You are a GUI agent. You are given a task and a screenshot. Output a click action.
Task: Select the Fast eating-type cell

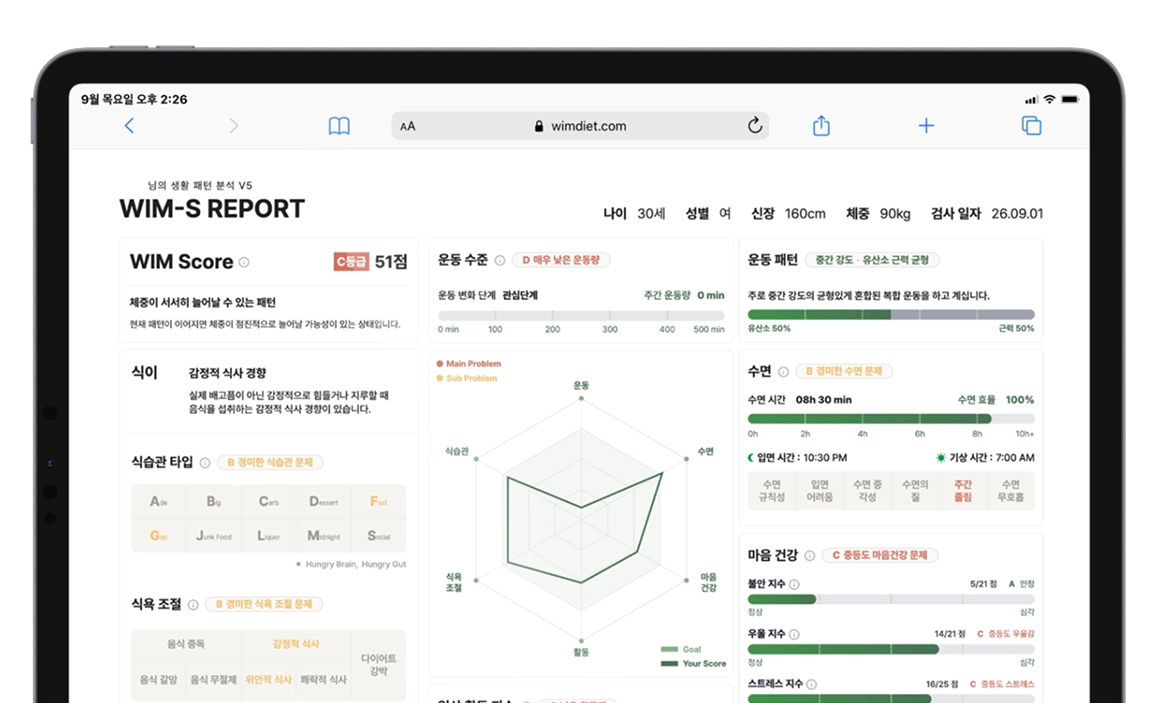[378, 502]
